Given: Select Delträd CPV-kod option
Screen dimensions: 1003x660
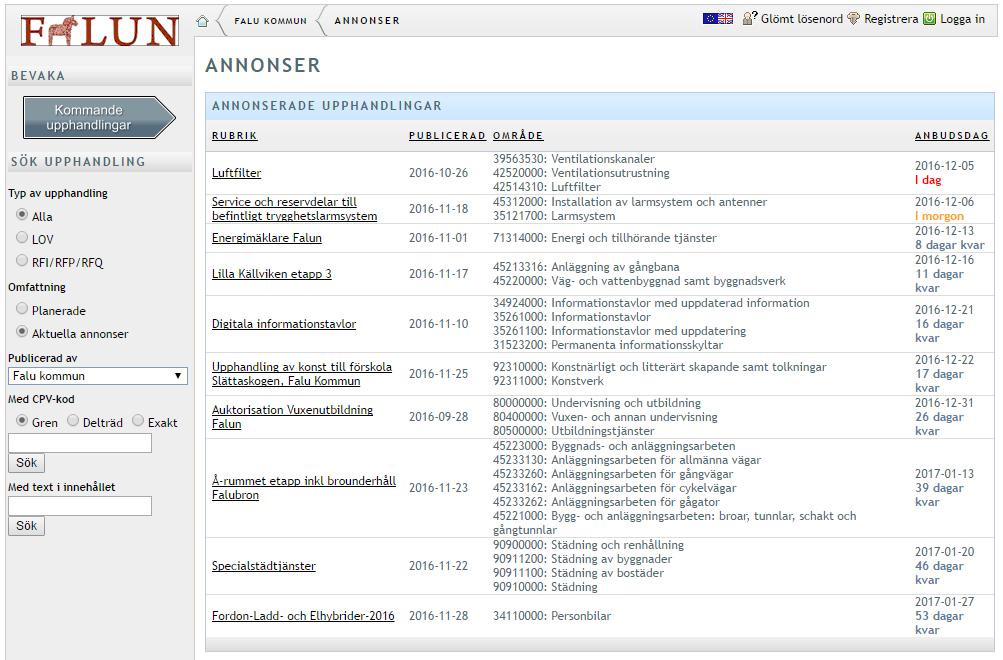Looking at the screenshot, I should coord(73,421).
